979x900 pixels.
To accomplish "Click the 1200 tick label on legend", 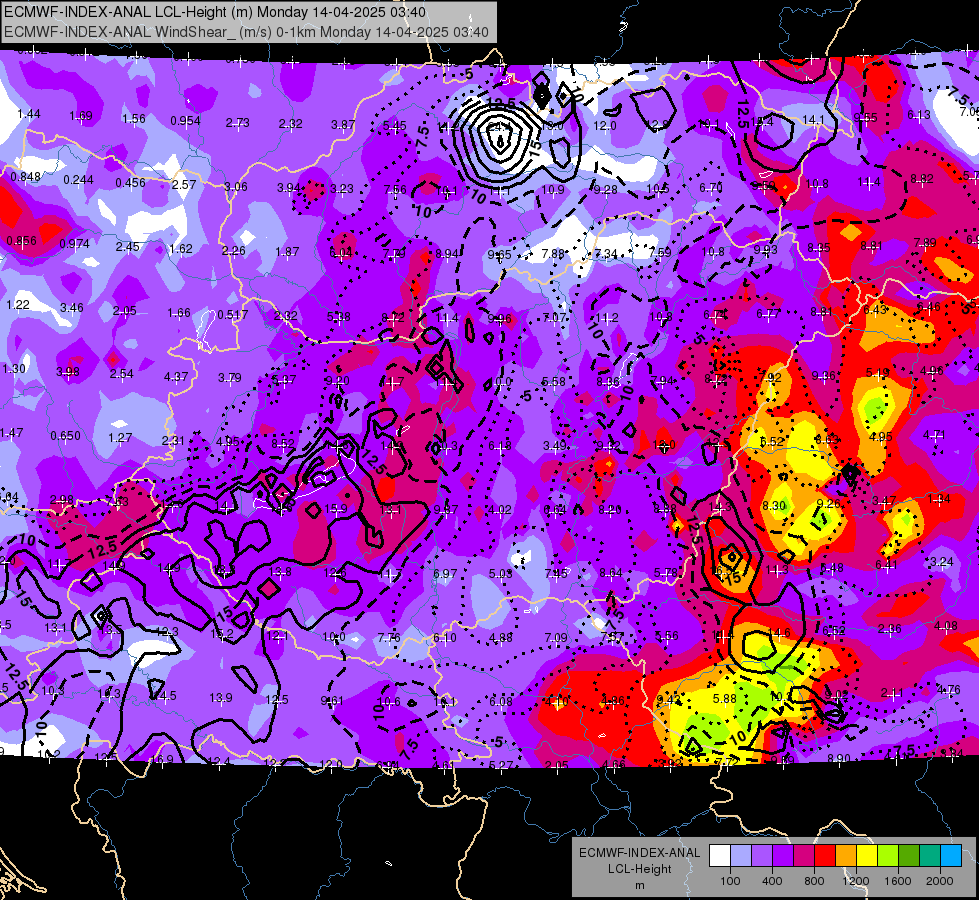I will [x=855, y=881].
